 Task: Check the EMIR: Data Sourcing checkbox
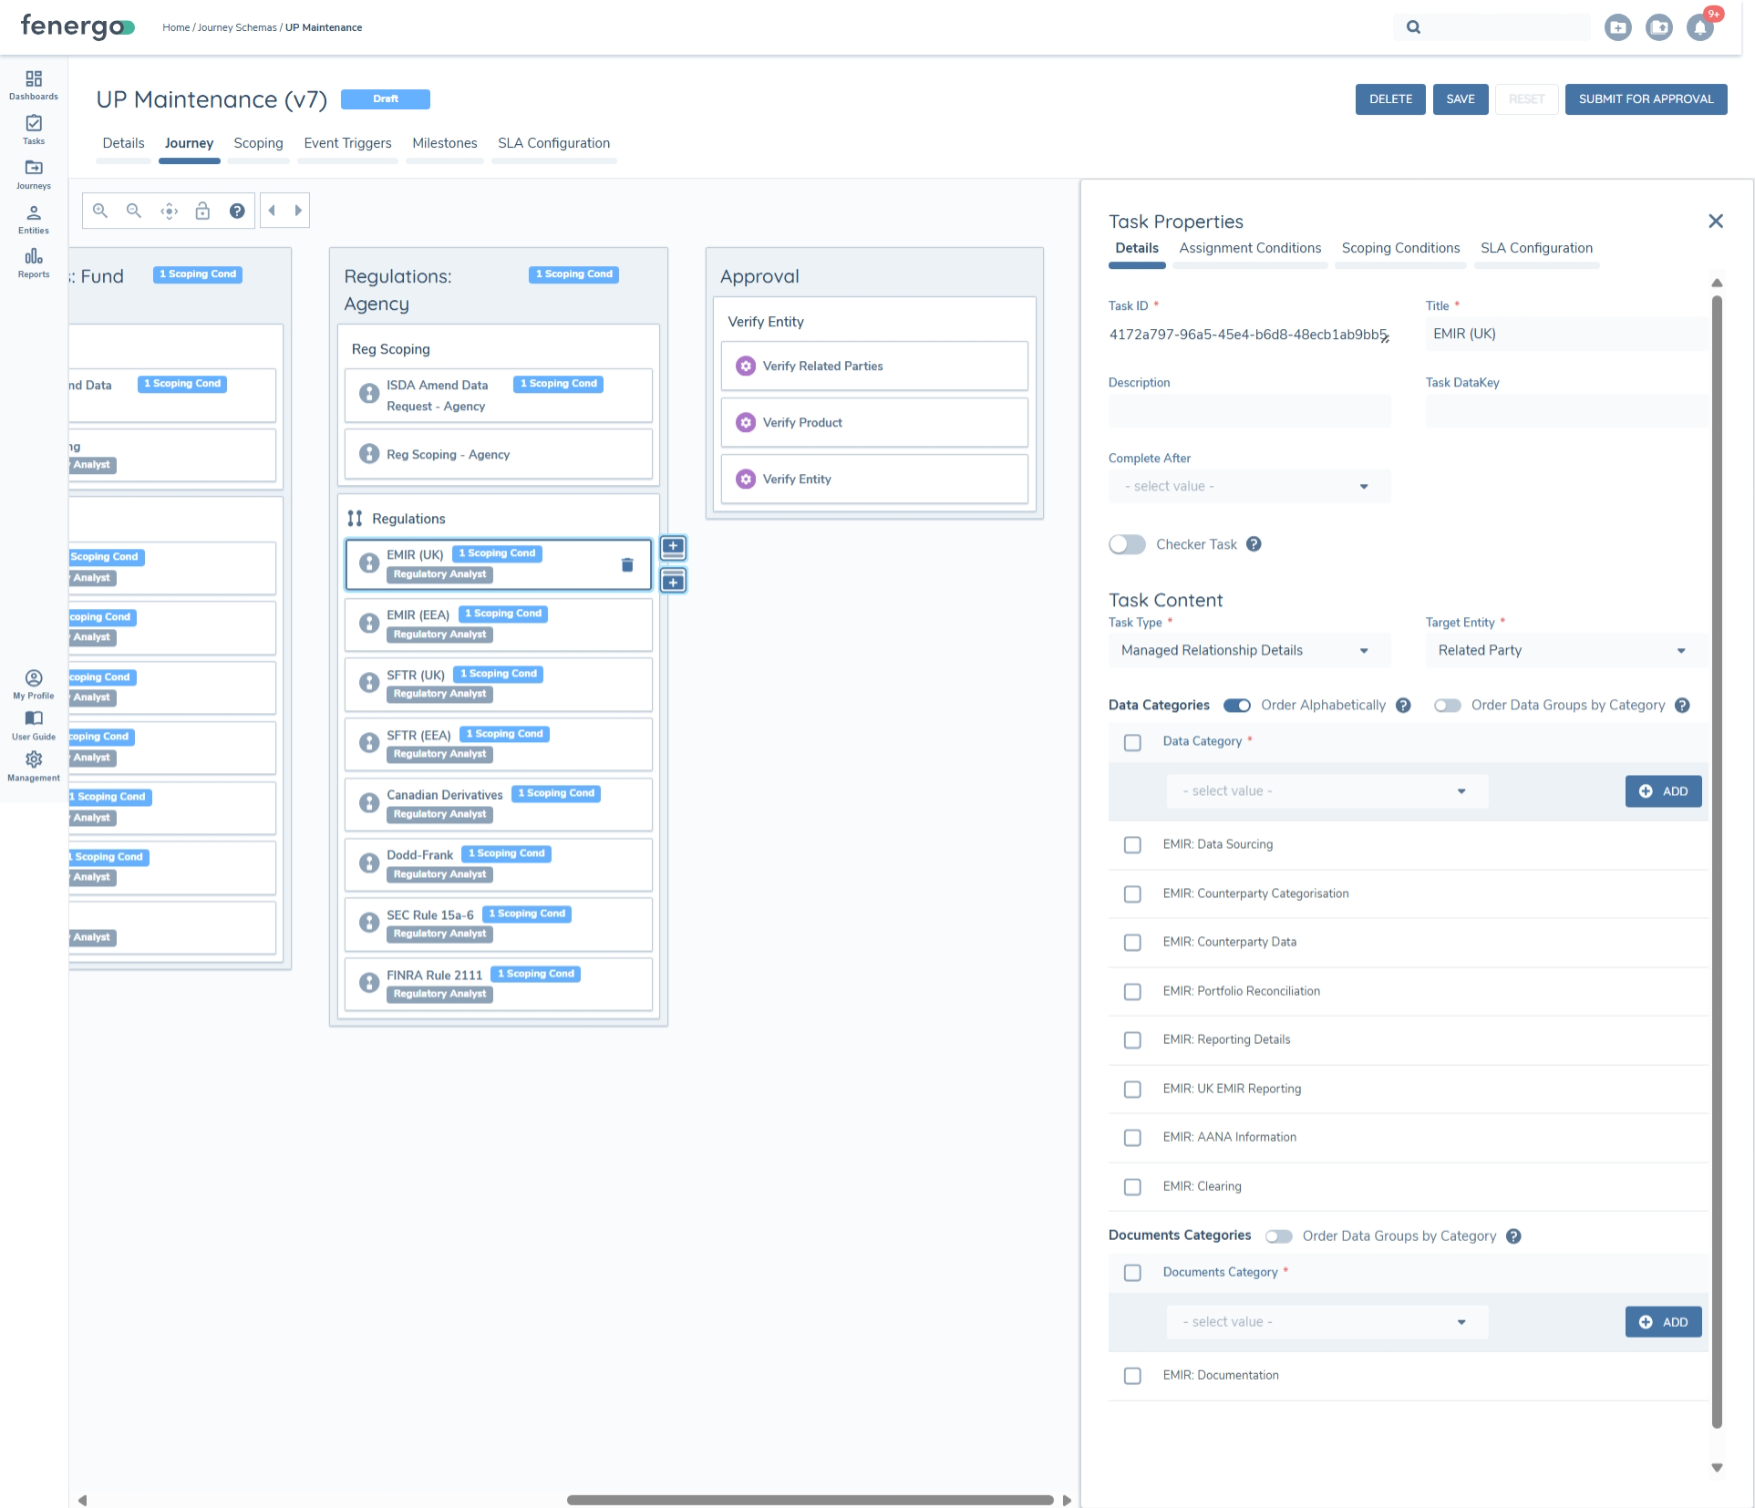click(x=1132, y=844)
